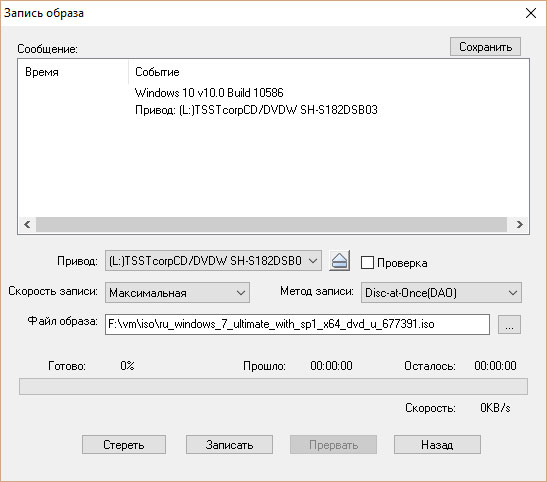Click the right arrow of horizontal scrollbar
This screenshot has width=547, height=482.
coord(519,224)
